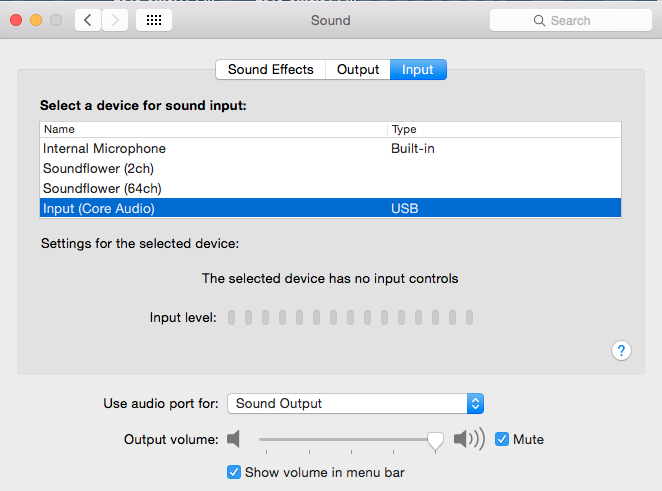Switch to the Output tab

[x=357, y=69]
